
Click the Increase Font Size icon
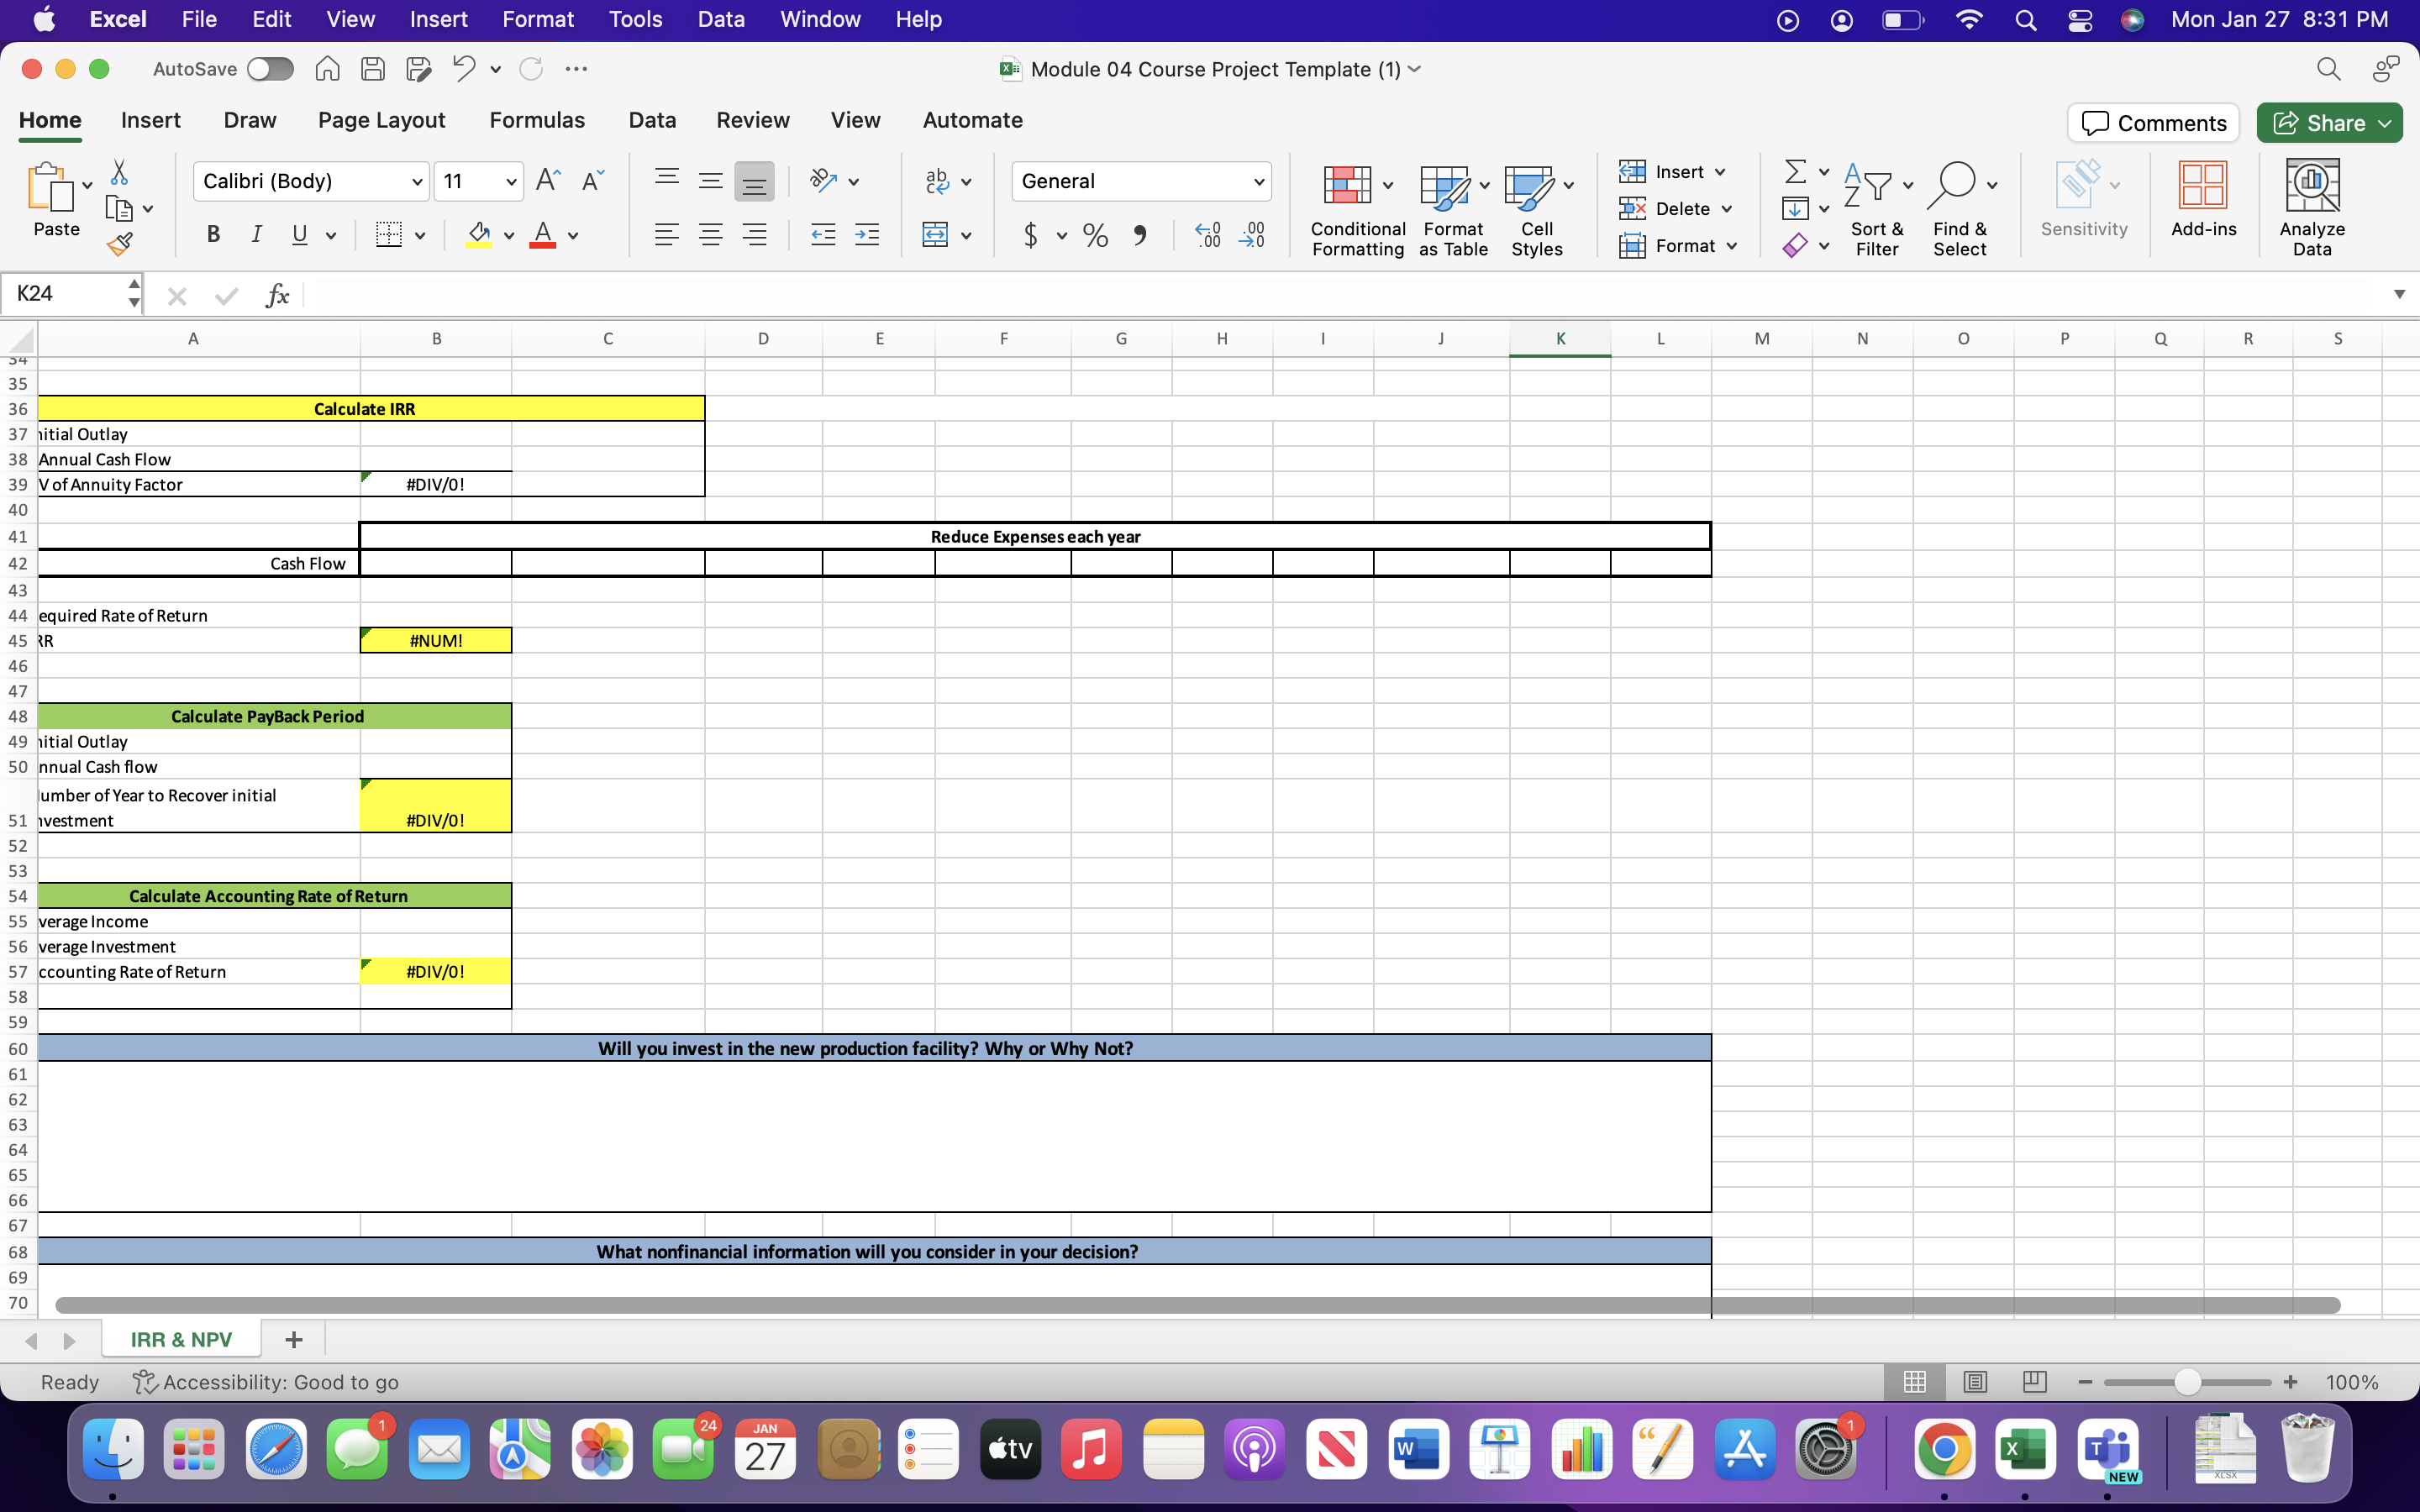point(547,181)
